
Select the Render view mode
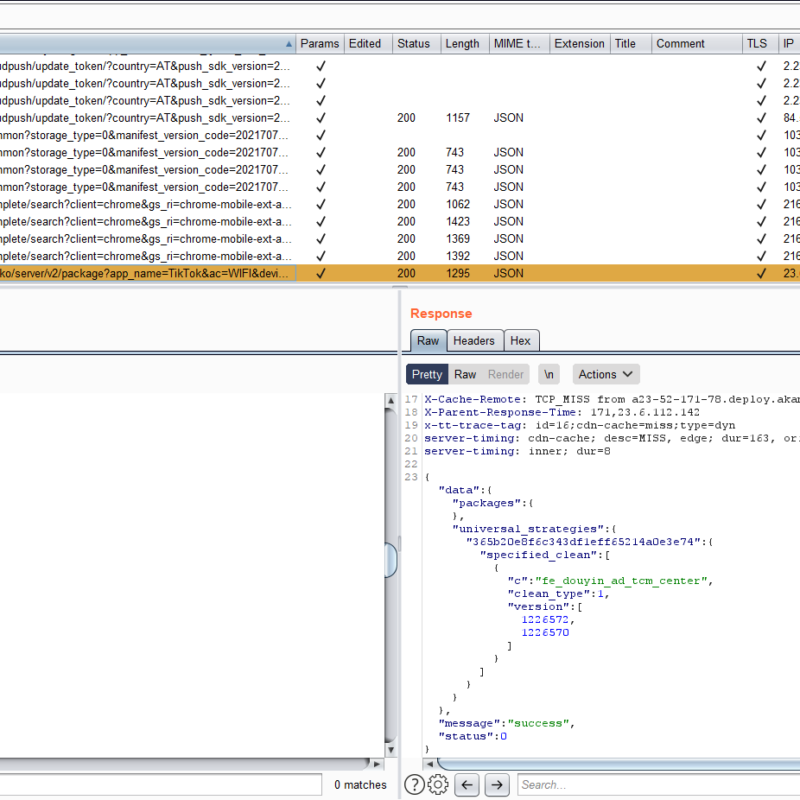click(506, 374)
